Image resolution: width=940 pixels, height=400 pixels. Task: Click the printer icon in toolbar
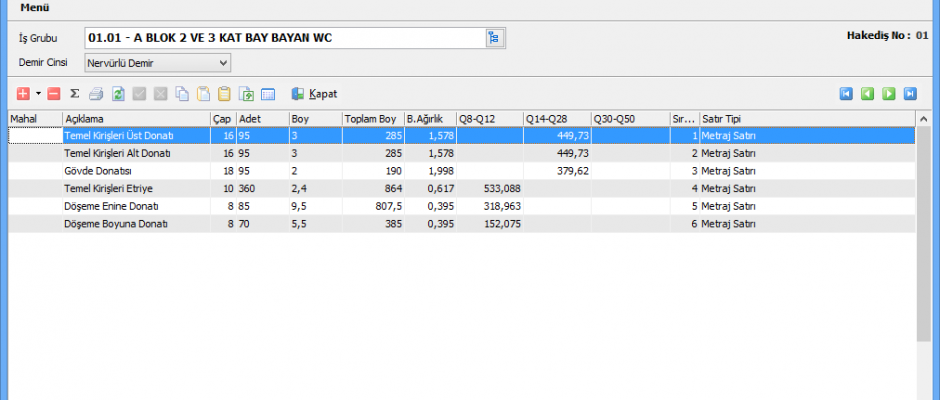[96, 94]
